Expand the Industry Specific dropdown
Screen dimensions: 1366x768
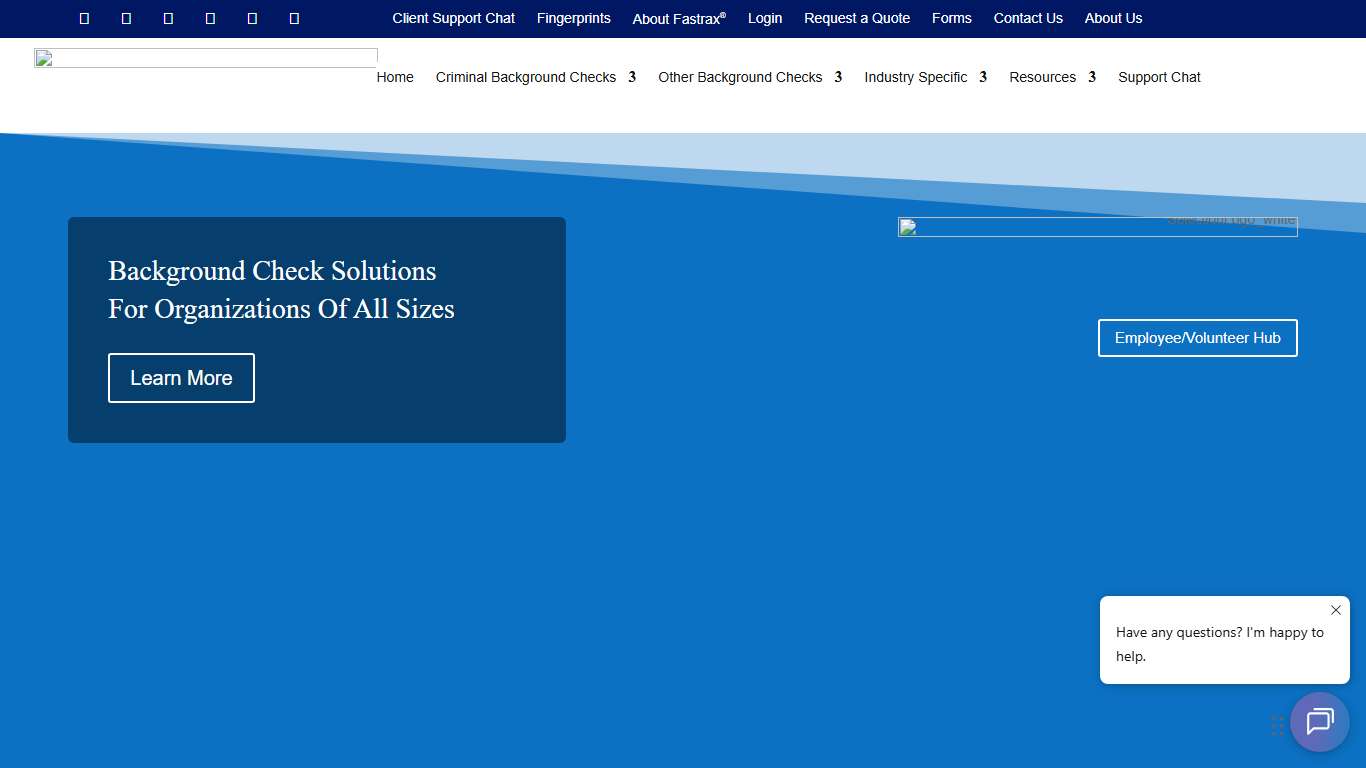pyautogui.click(x=915, y=77)
